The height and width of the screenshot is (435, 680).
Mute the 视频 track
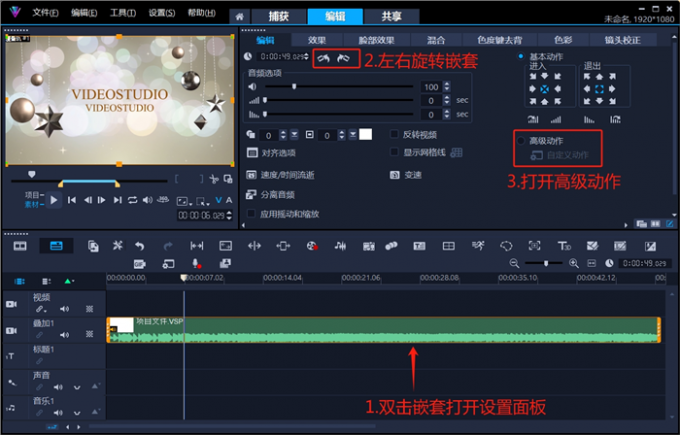pyautogui.click(x=65, y=309)
